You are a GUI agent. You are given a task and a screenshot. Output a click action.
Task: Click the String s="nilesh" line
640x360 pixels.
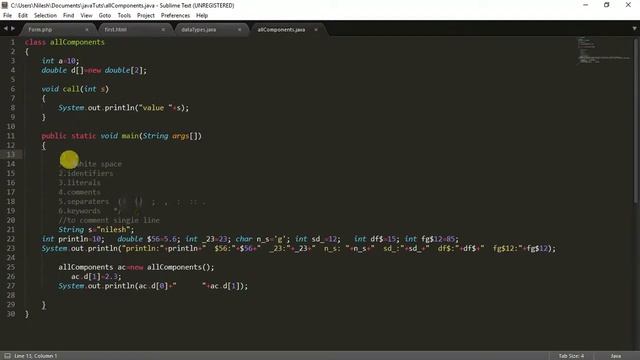[96, 229]
